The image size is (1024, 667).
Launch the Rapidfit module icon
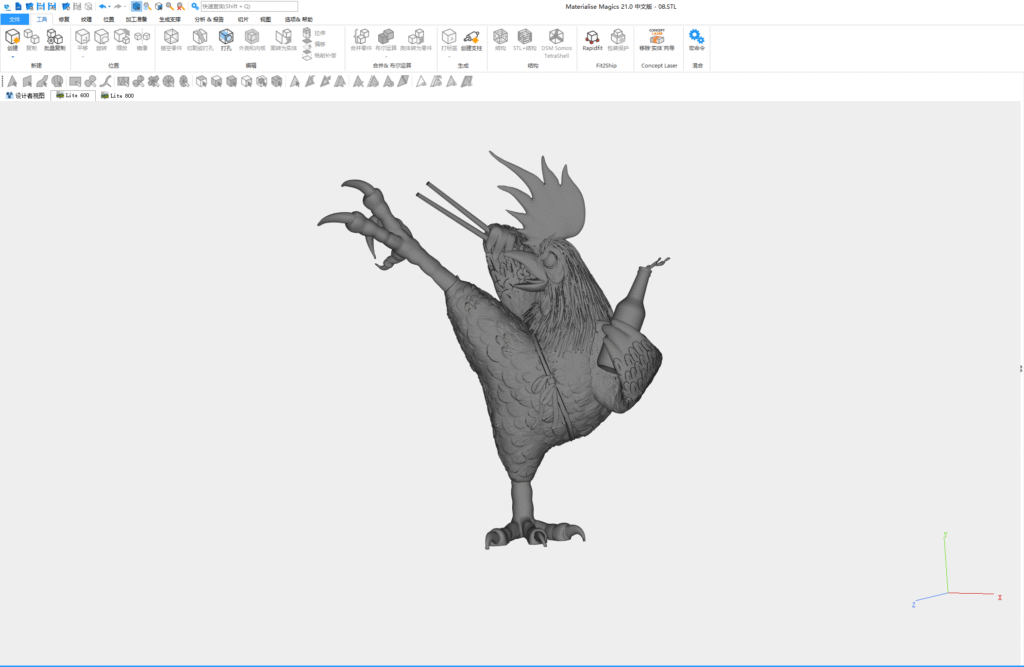click(592, 38)
